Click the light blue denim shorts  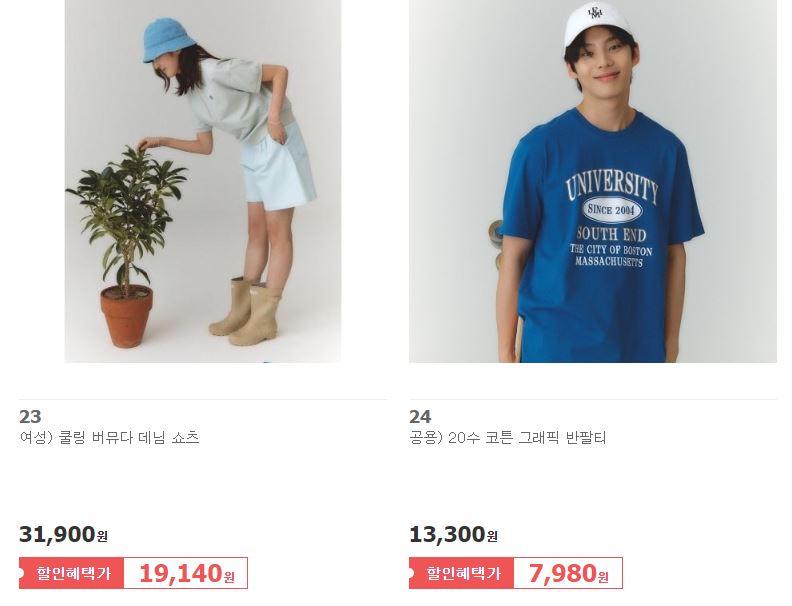[277, 169]
